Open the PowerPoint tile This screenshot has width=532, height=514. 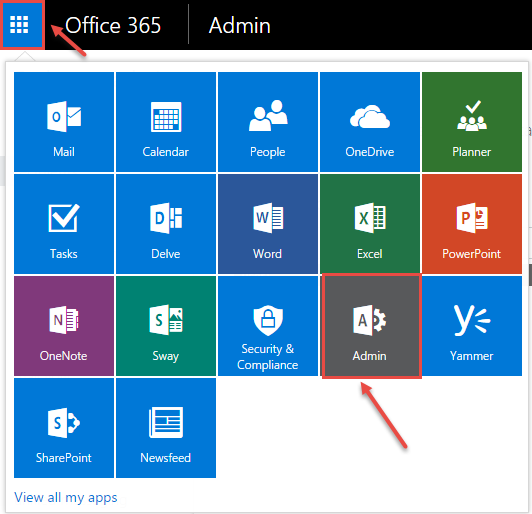[x=472, y=224]
